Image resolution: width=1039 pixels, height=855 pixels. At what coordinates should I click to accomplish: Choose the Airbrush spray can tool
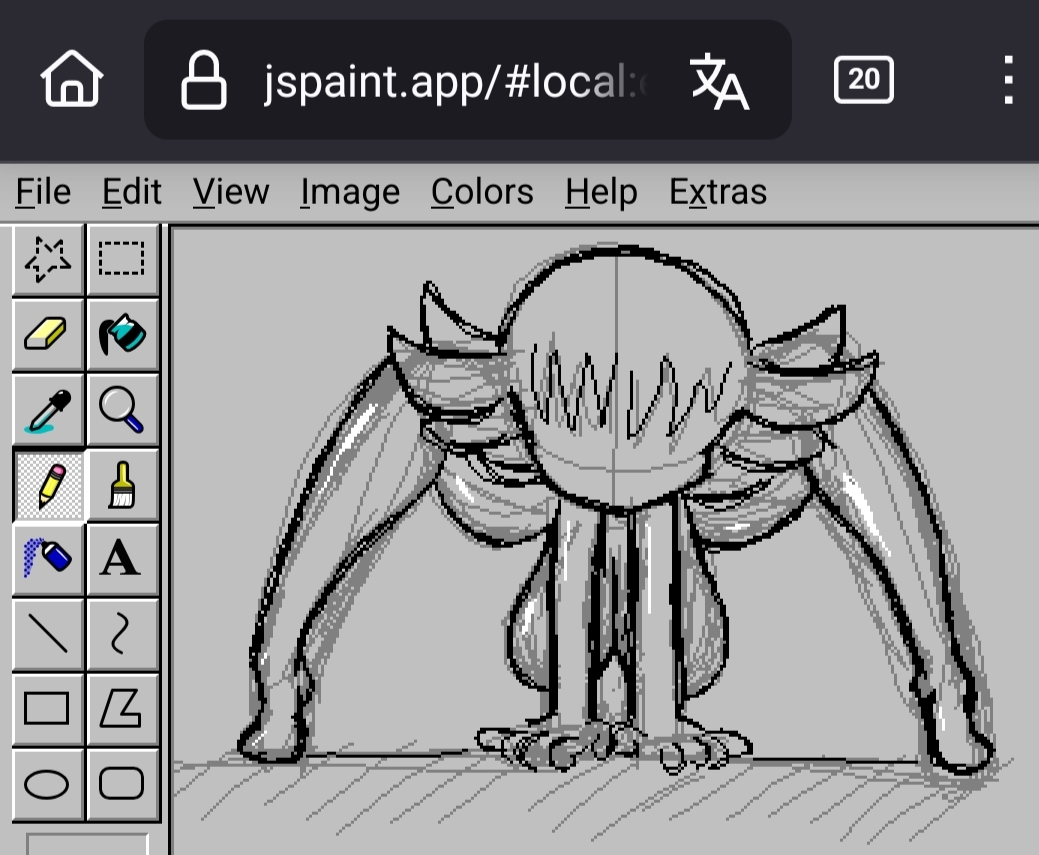pos(48,559)
